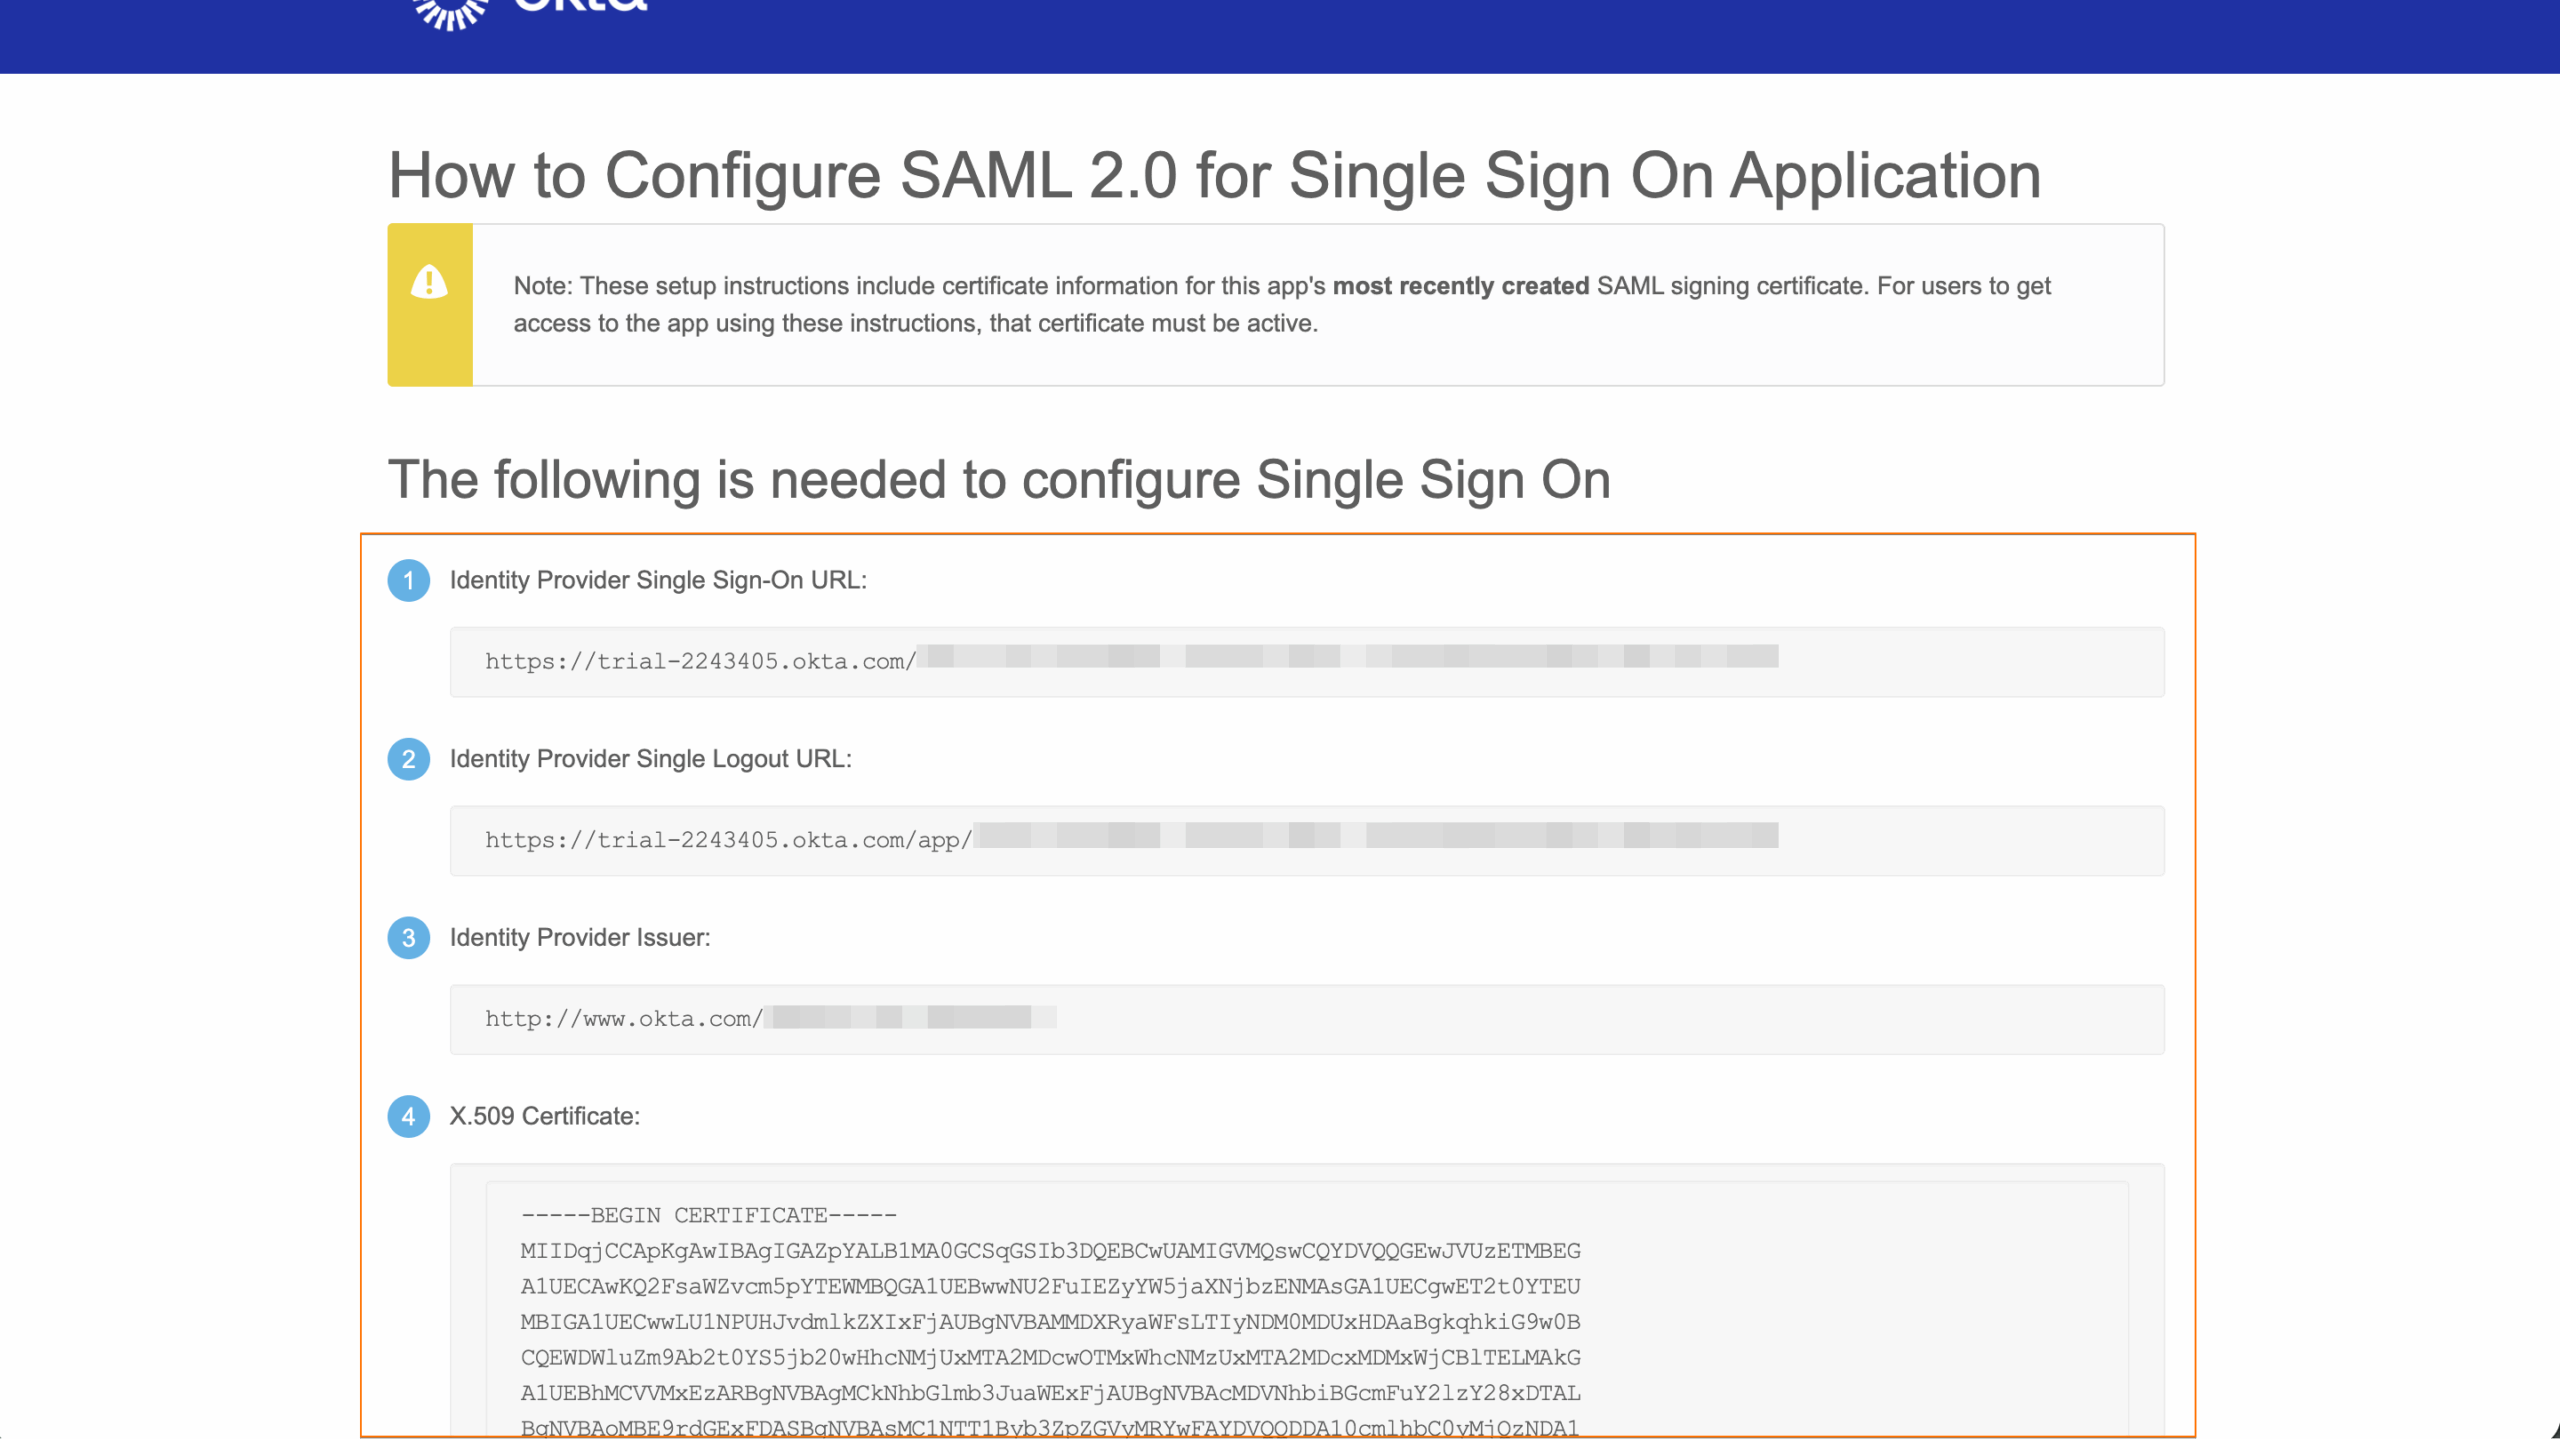Select the Identity Provider Issuer field

pyautogui.click(x=1300, y=1019)
